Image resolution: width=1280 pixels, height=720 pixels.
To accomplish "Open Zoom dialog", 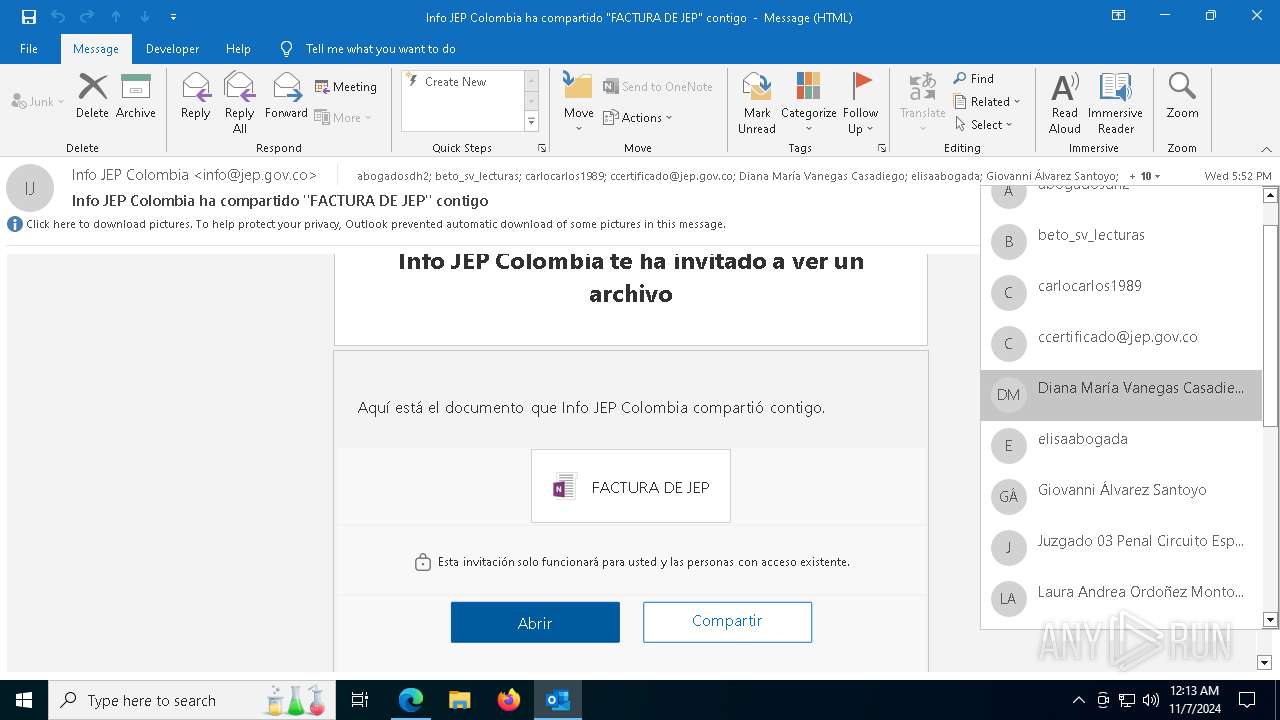I will pos(1182,96).
